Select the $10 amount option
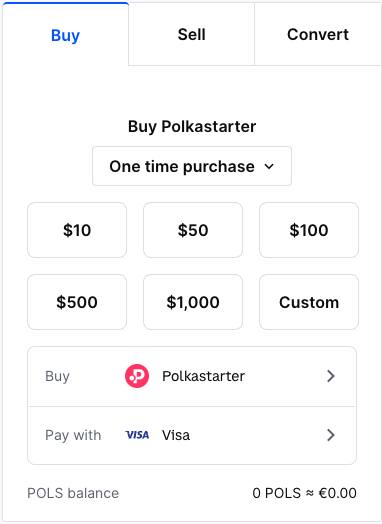Screen dimensions: 382x524 [77, 230]
